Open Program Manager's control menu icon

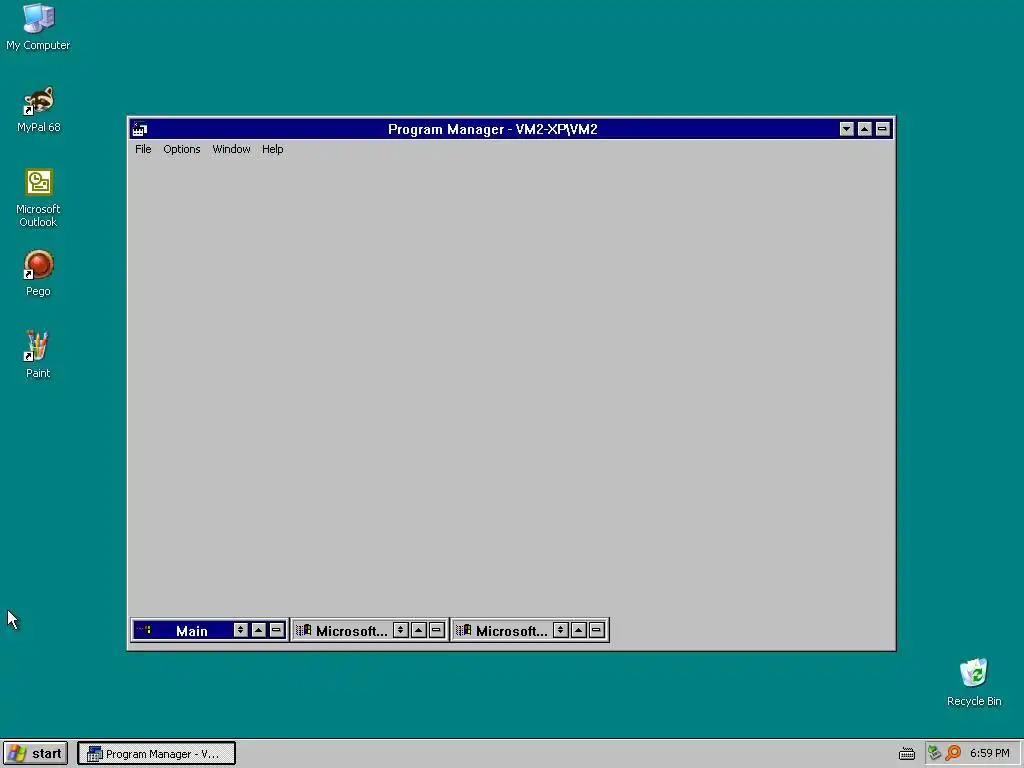tap(140, 129)
